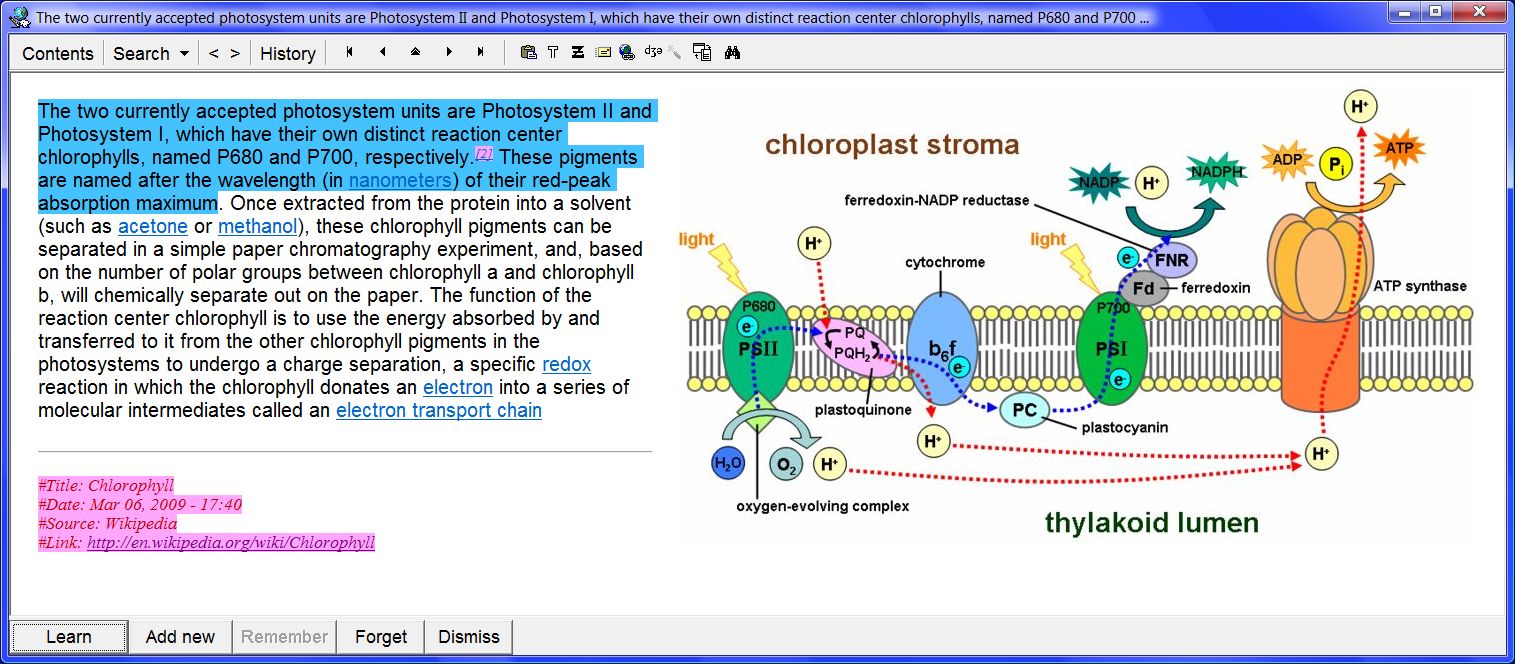Open the Search dropdown arrow
This screenshot has width=1515, height=664.
184,54
